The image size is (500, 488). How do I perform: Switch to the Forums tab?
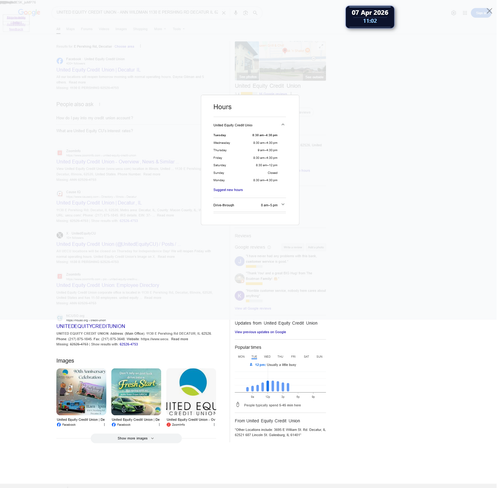87,29
